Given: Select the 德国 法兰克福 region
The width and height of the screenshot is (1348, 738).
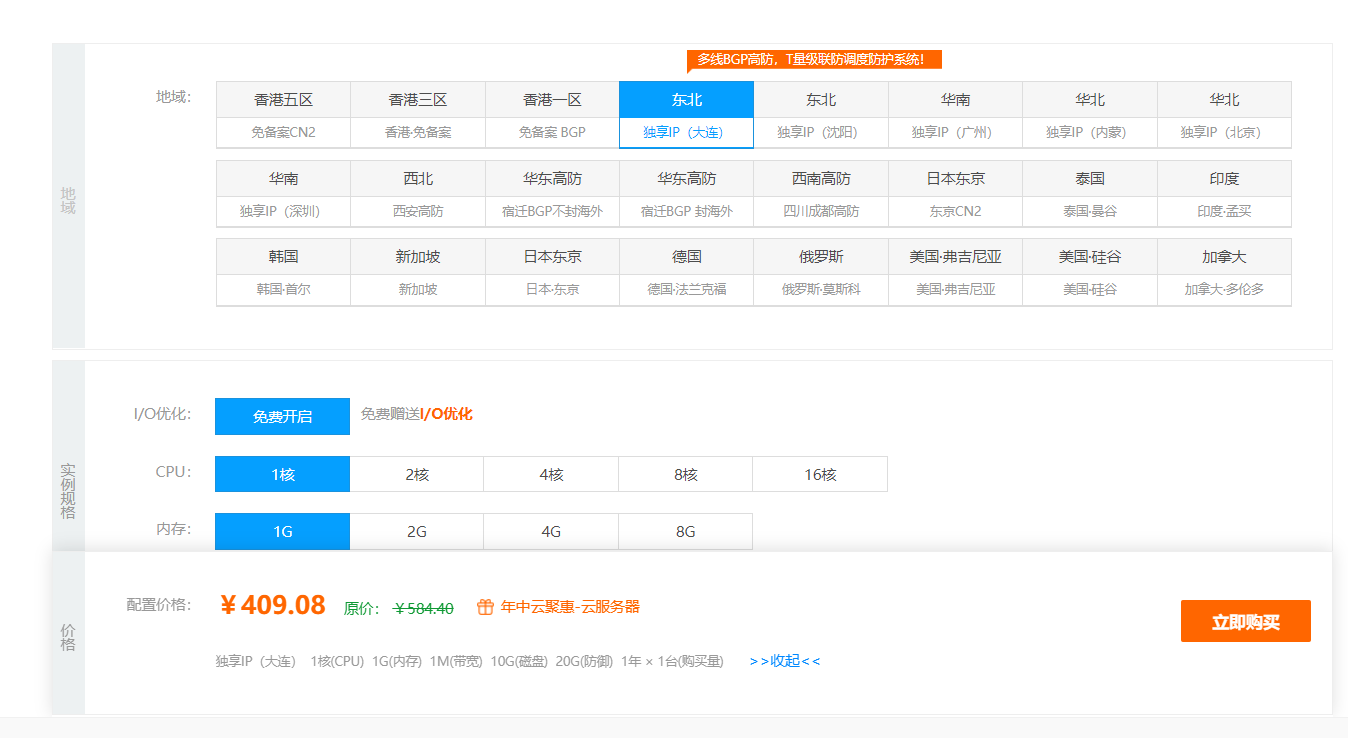Looking at the screenshot, I should tap(686, 272).
